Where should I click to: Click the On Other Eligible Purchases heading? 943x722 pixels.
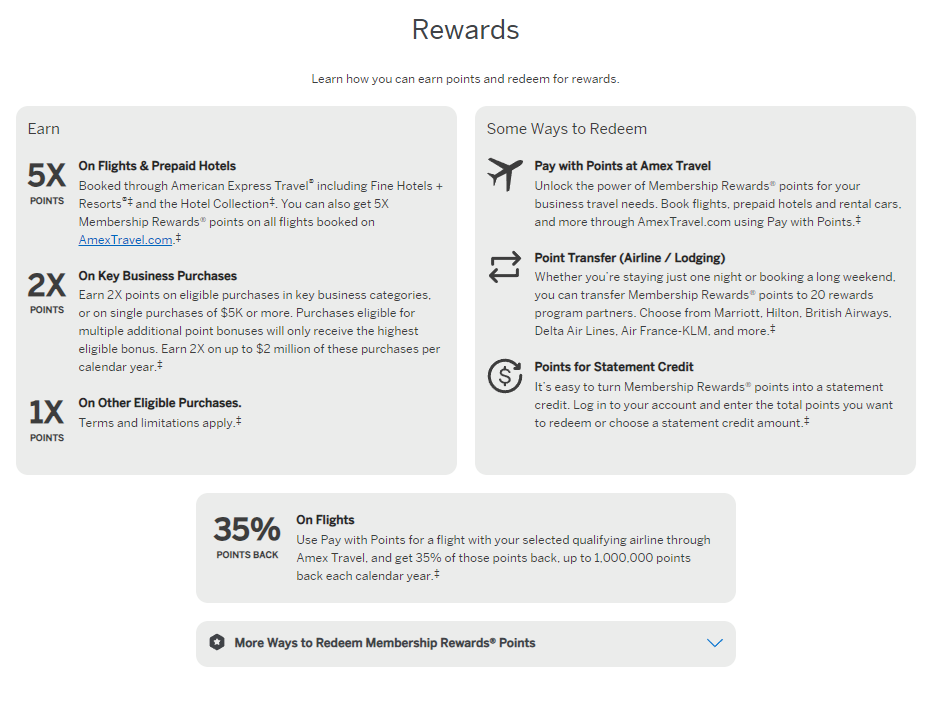pyautogui.click(x=160, y=403)
